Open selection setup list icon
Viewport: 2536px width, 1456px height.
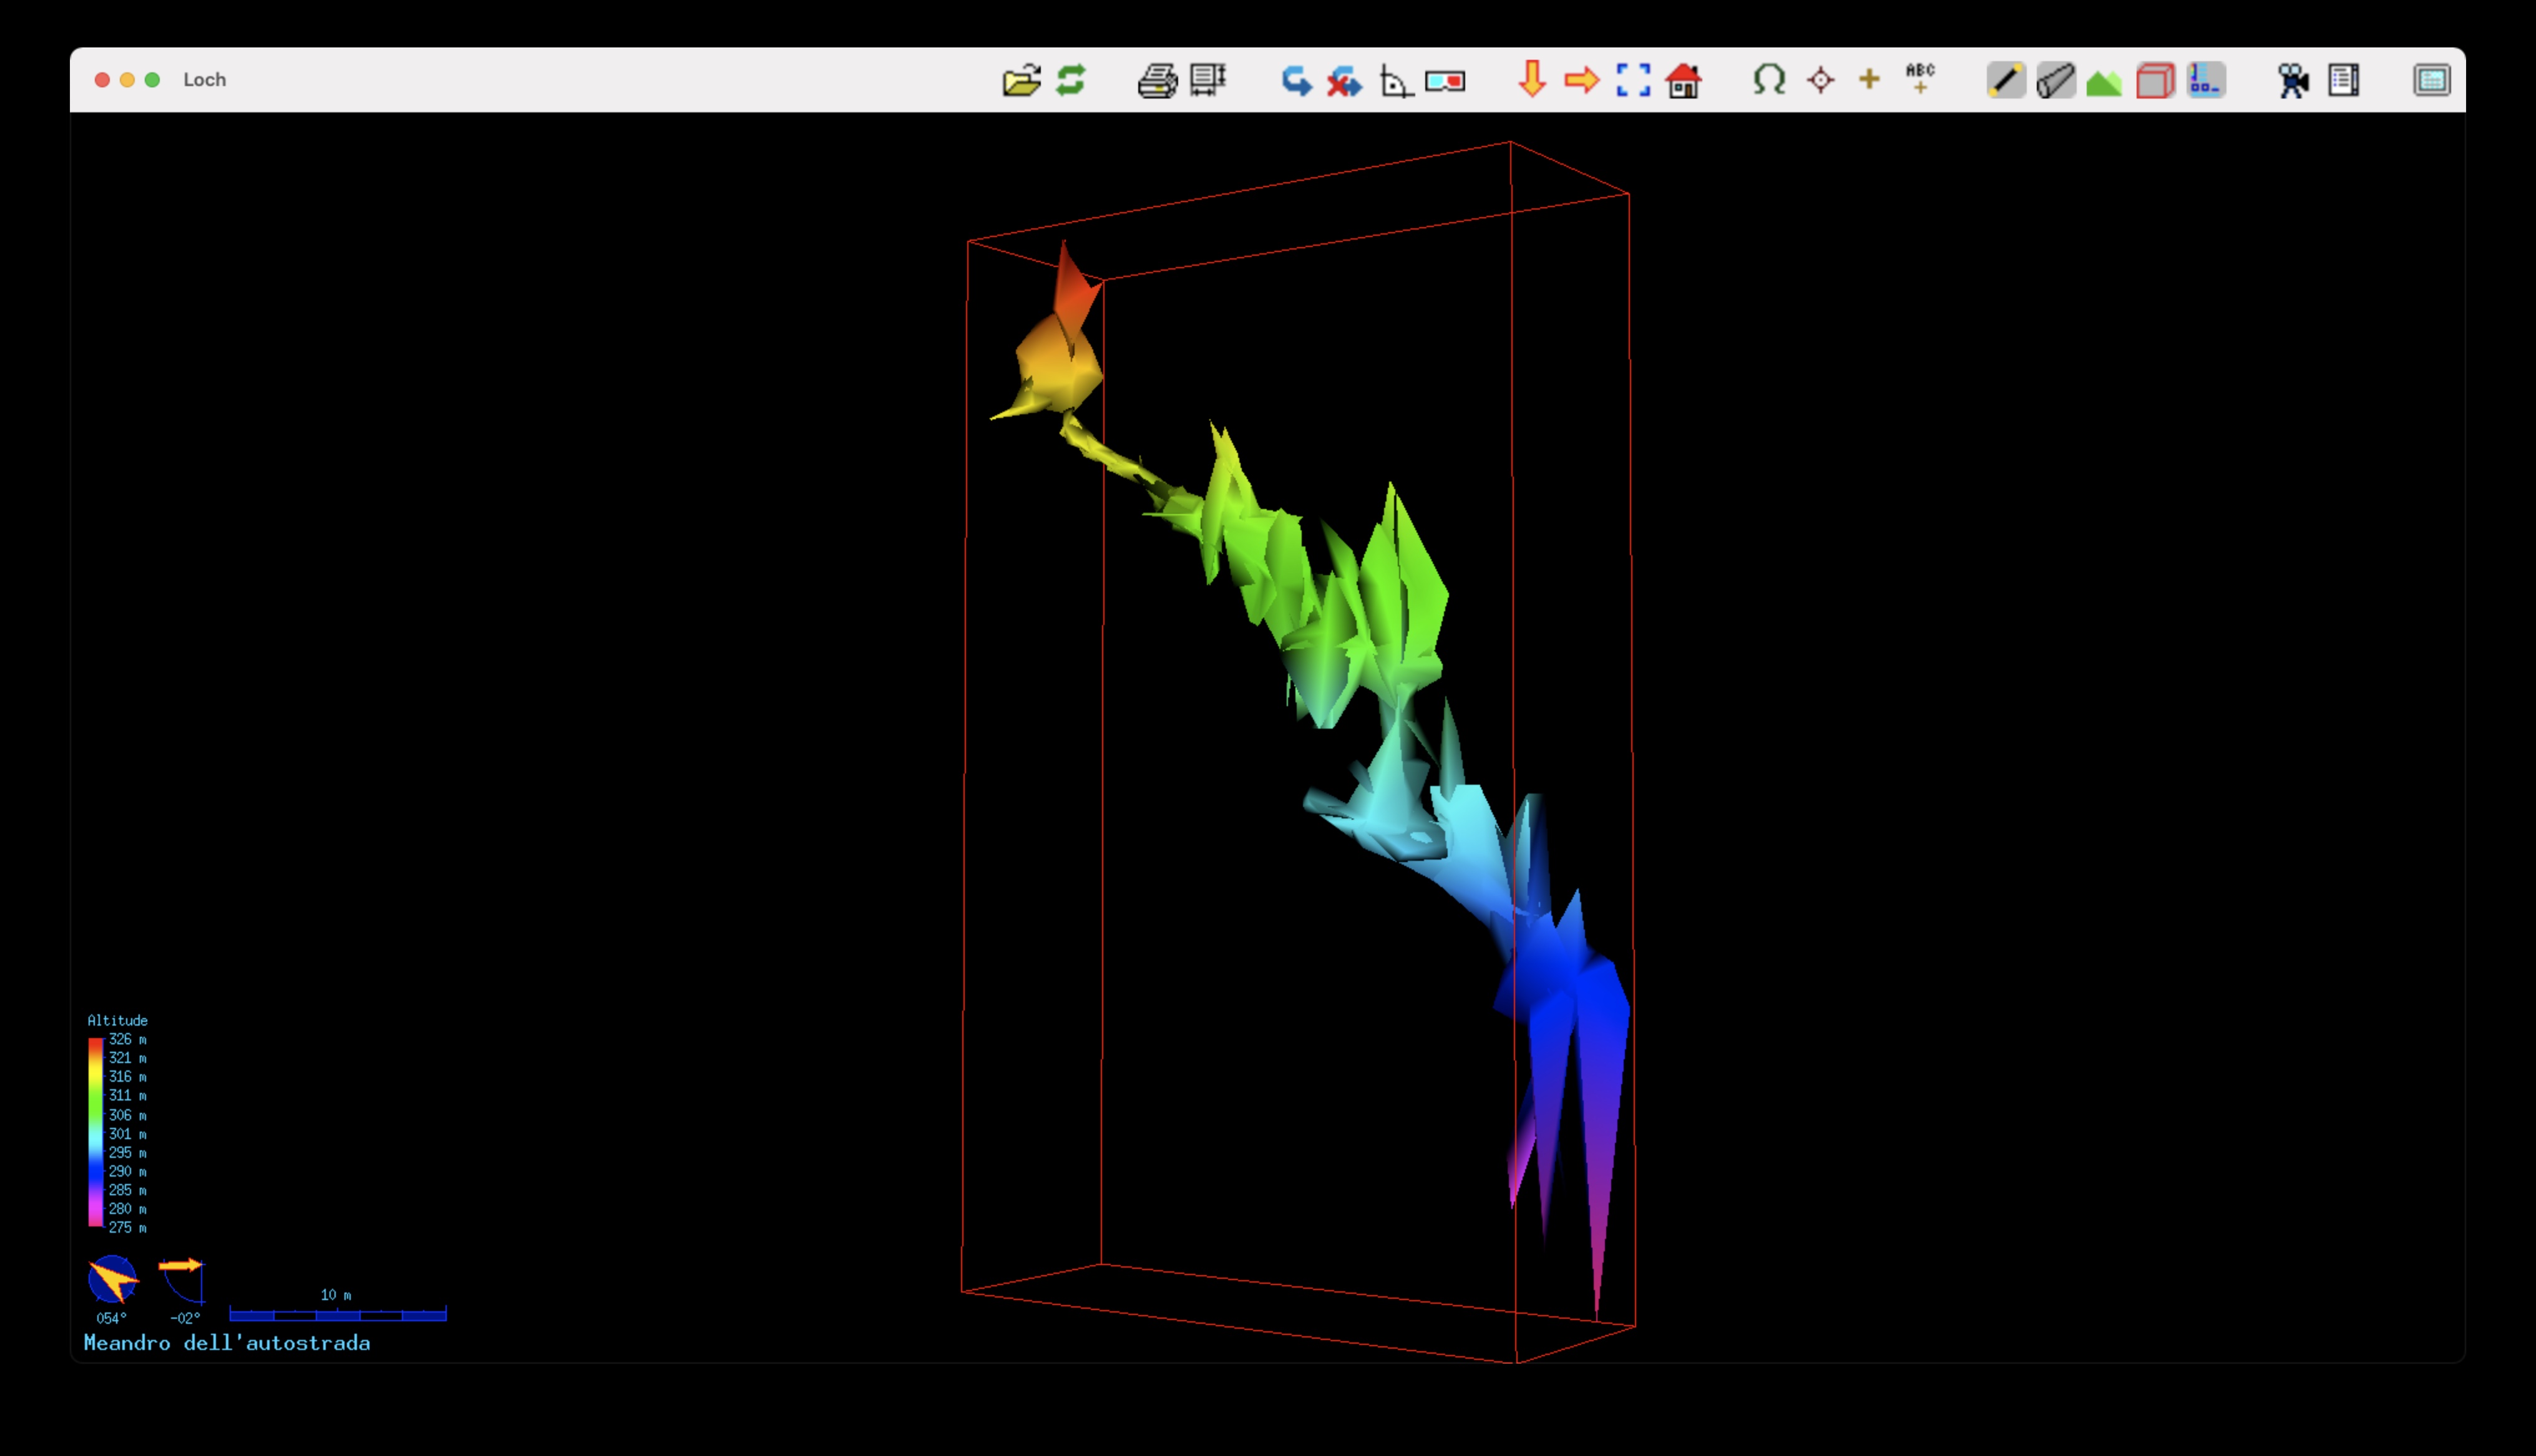[2343, 80]
